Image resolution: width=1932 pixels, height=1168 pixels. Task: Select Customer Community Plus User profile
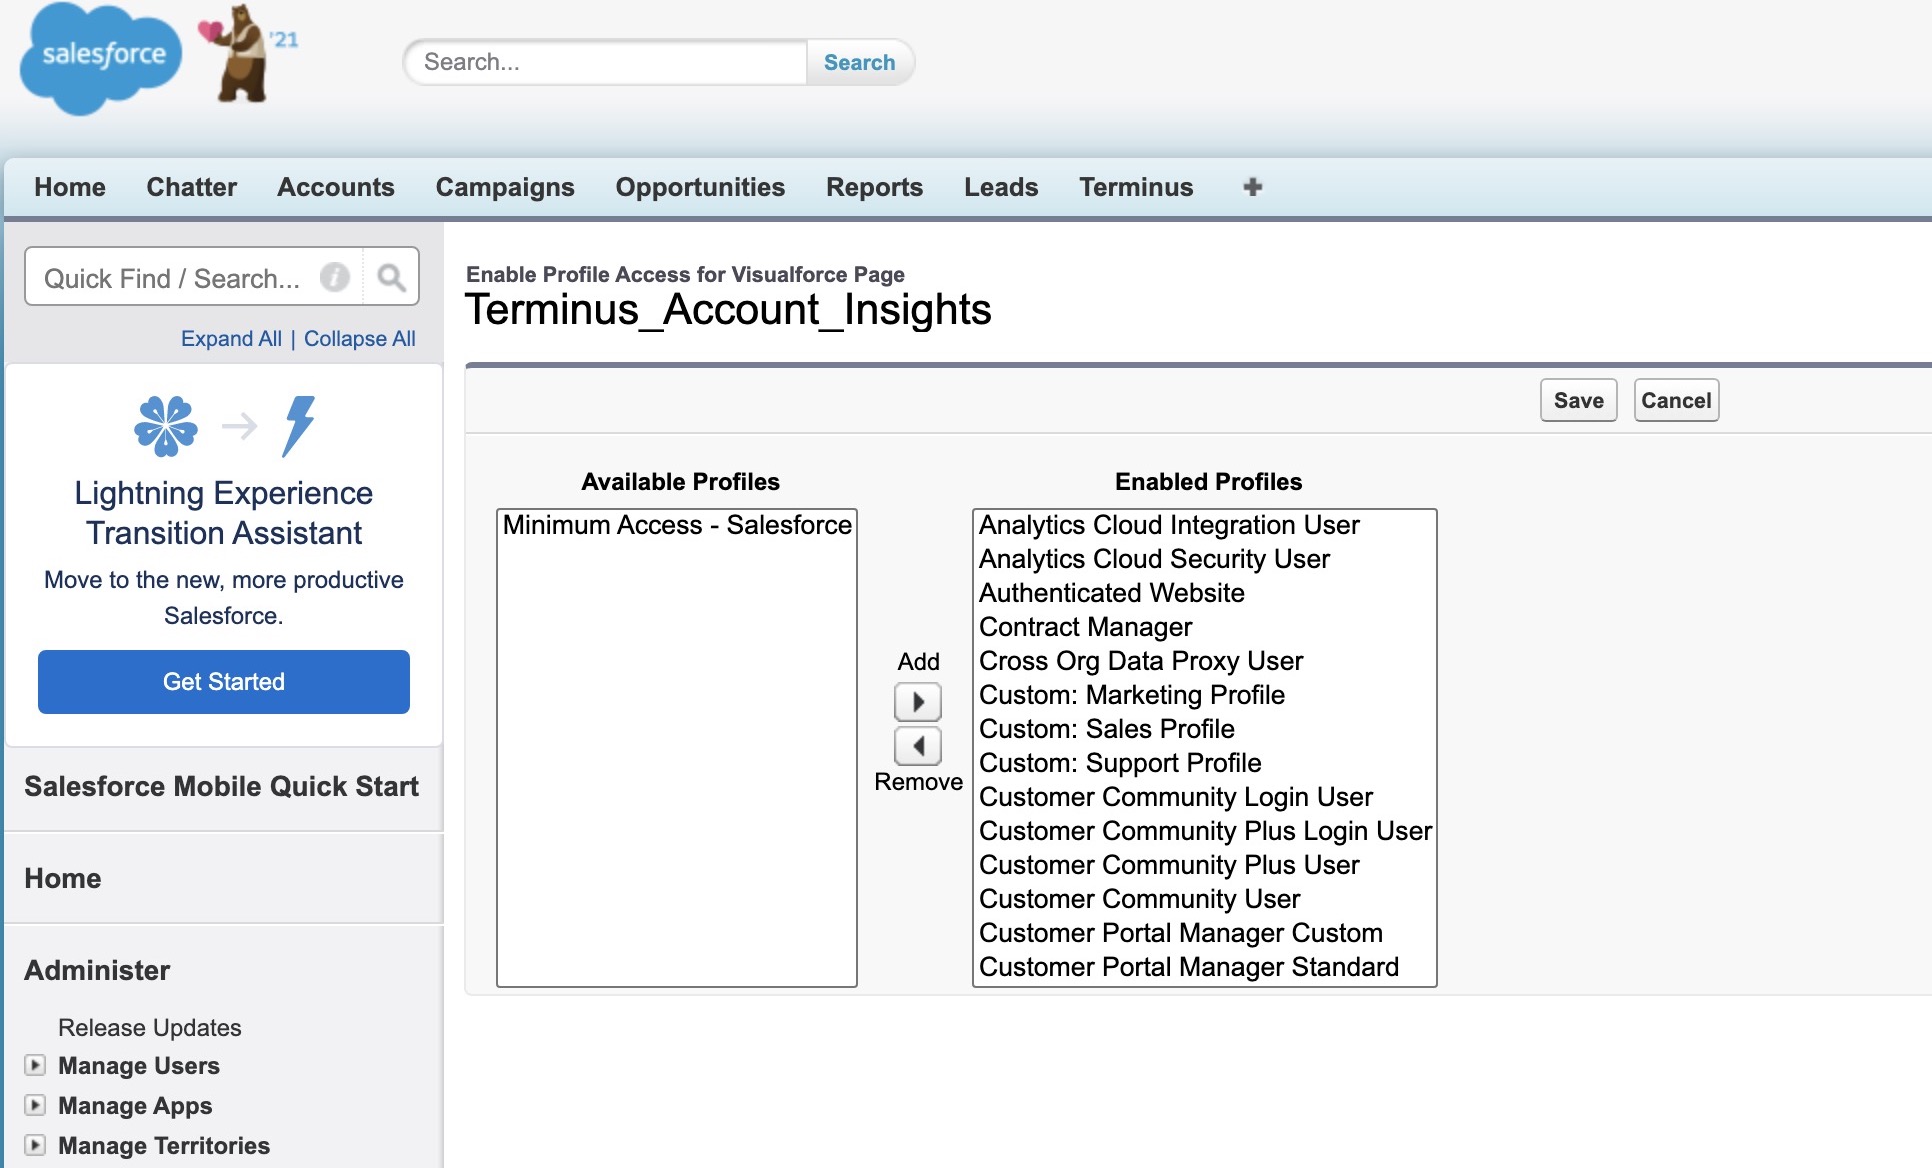(x=1204, y=865)
